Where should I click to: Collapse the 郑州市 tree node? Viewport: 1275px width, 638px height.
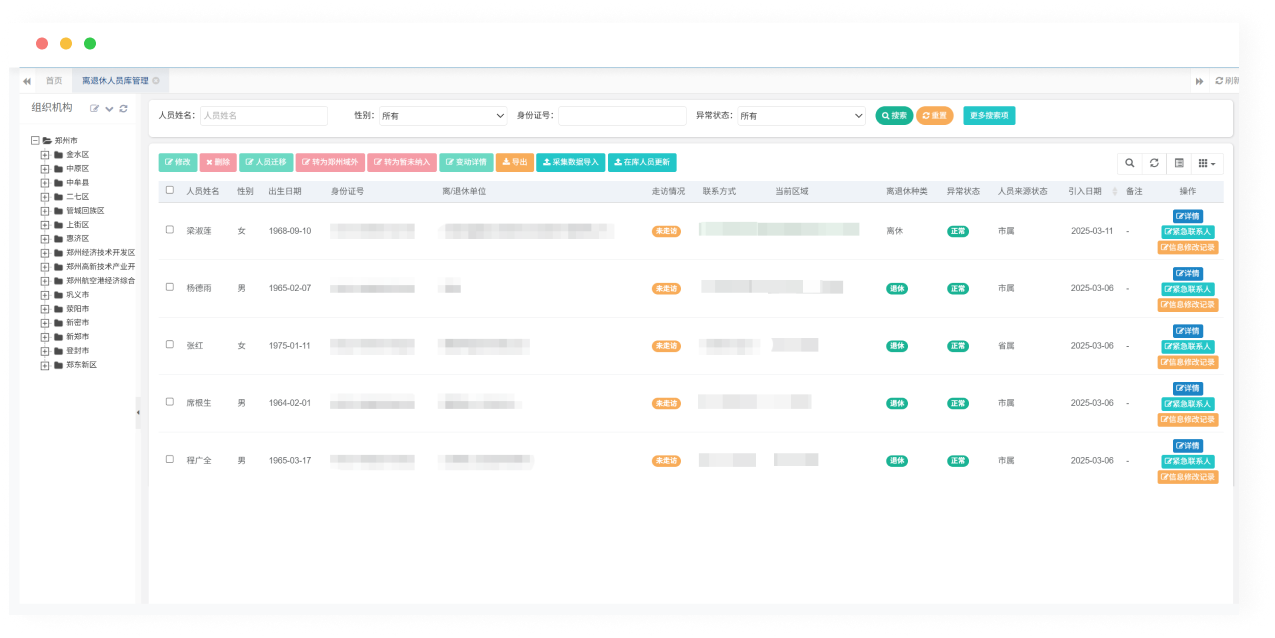point(35,141)
